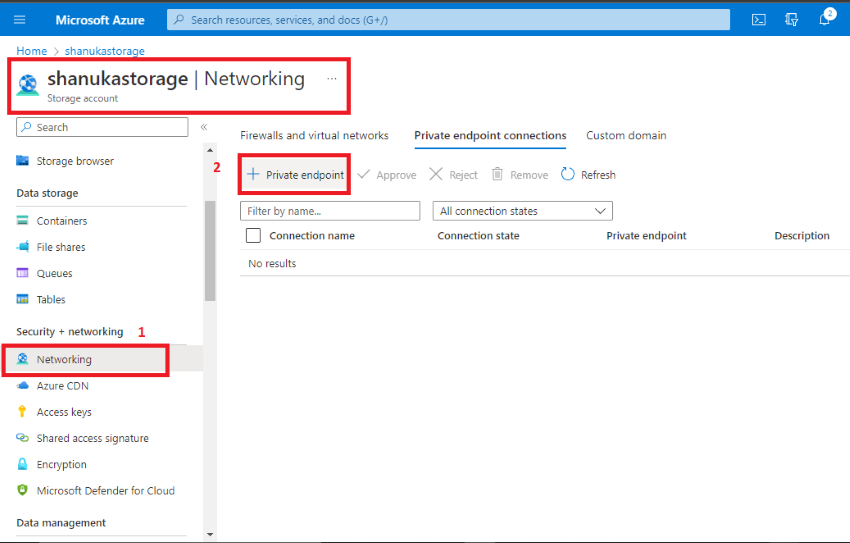Screen dimensions: 850x543
Task: Click the Microsoft Defender shield icon
Action: coord(22,490)
